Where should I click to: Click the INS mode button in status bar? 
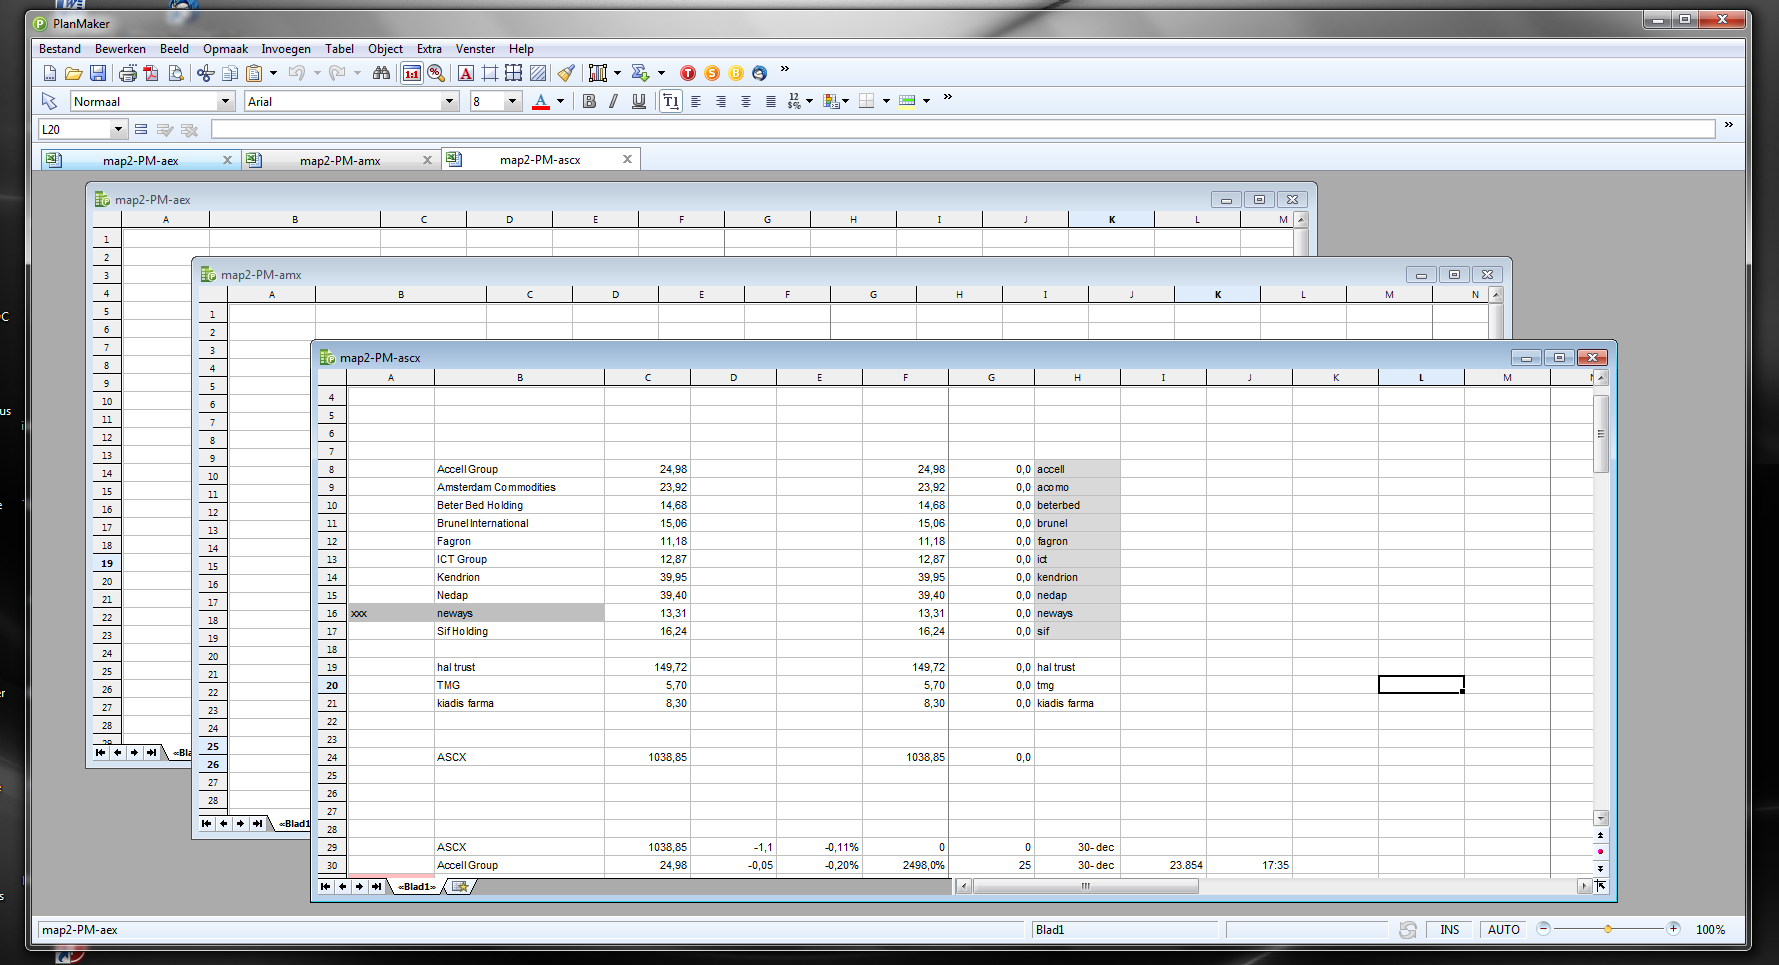pos(1449,930)
